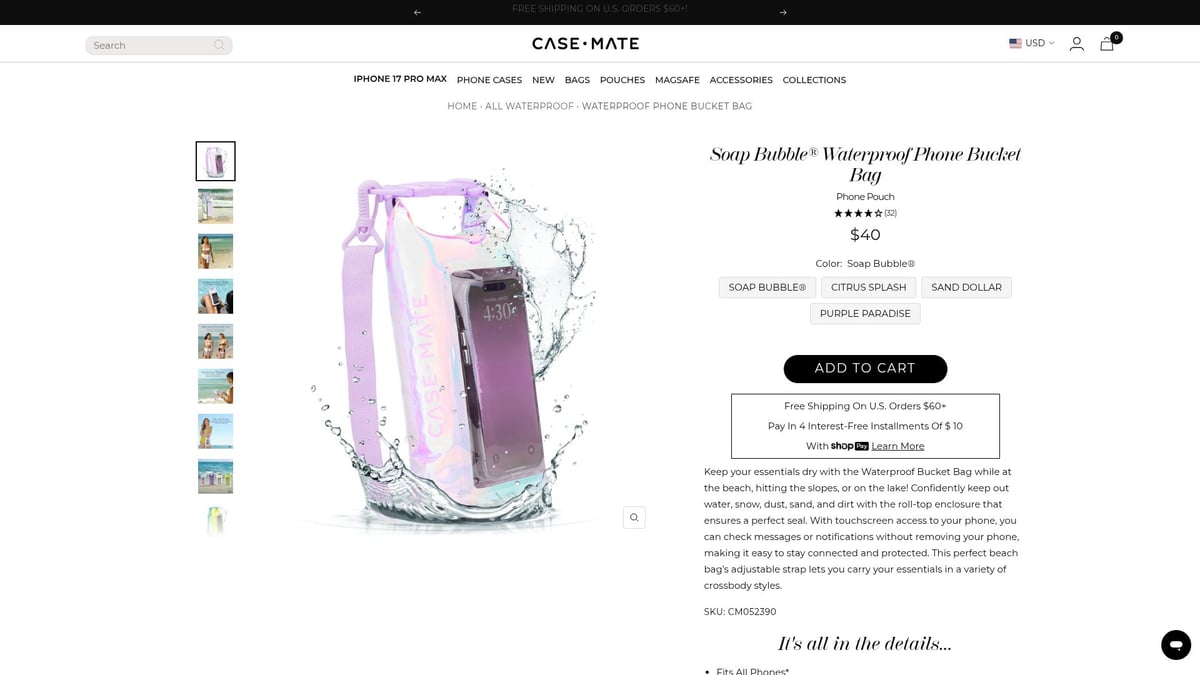This screenshot has width=1200, height=675.
Task: Click the All Waterproof breadcrumb link
Action: [x=529, y=106]
